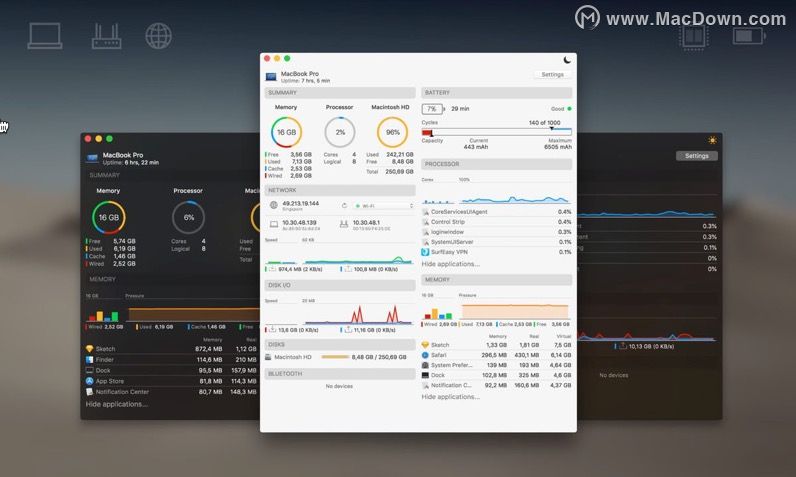Click the chip icon at the top right
The width and height of the screenshot is (796, 477).
pos(693,36)
